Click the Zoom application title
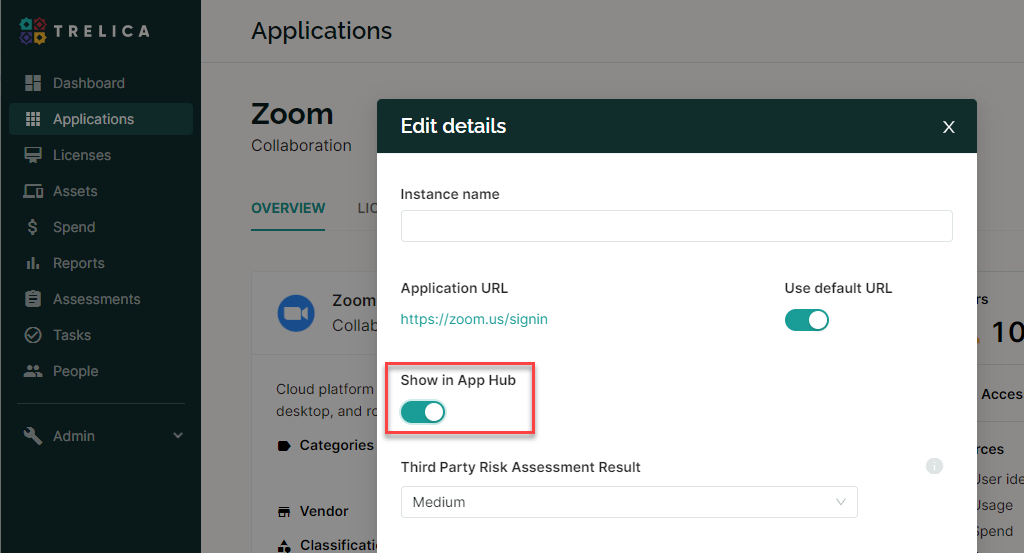Viewport: 1024px width, 553px height. tap(292, 114)
